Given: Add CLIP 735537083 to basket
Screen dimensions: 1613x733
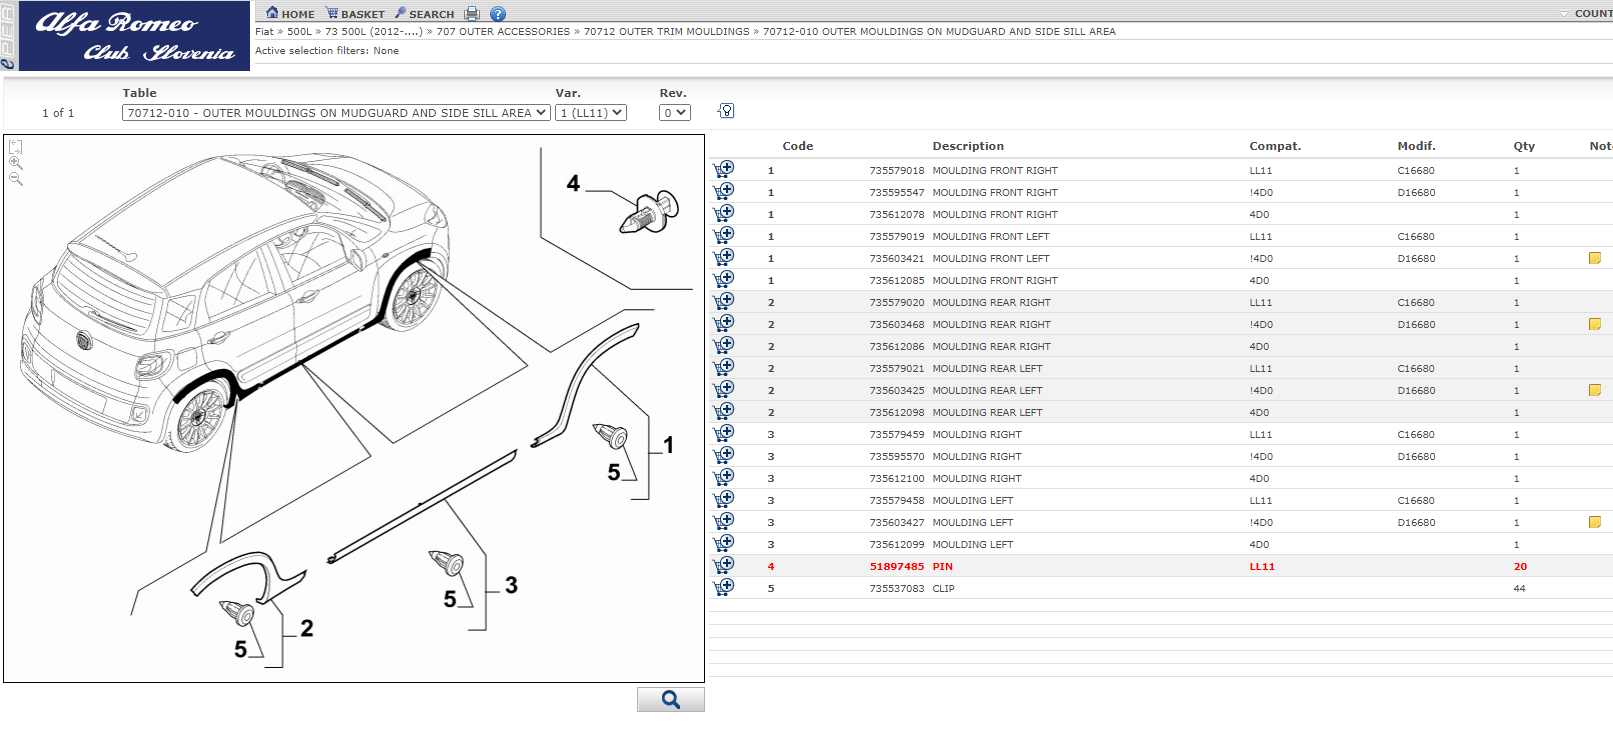Looking at the screenshot, I should pyautogui.click(x=723, y=587).
